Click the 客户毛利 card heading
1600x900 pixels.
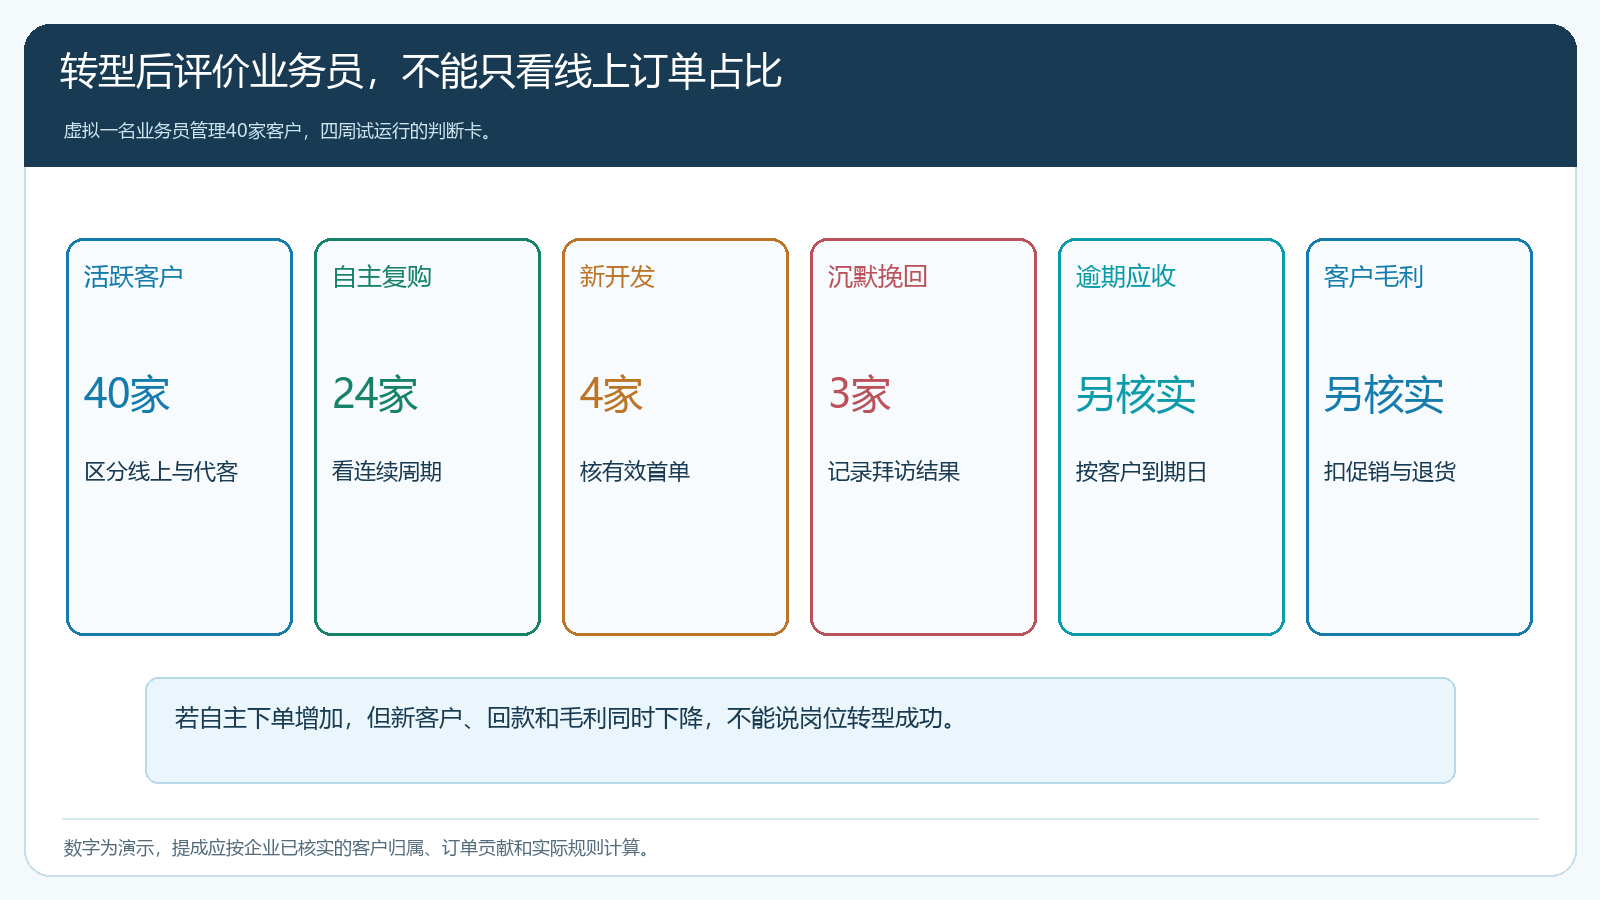pyautogui.click(x=1374, y=277)
